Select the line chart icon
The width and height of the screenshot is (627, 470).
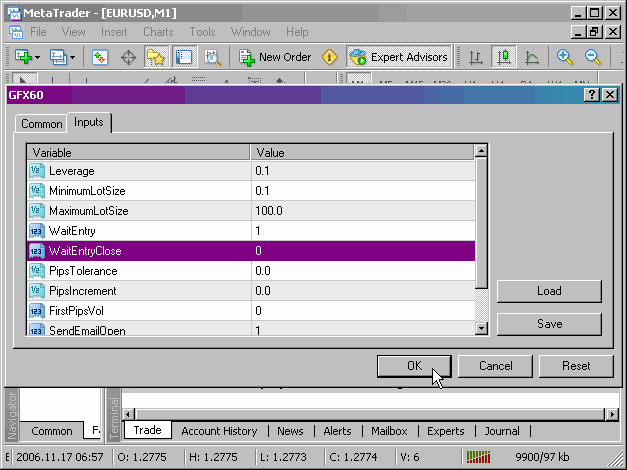(x=532, y=58)
